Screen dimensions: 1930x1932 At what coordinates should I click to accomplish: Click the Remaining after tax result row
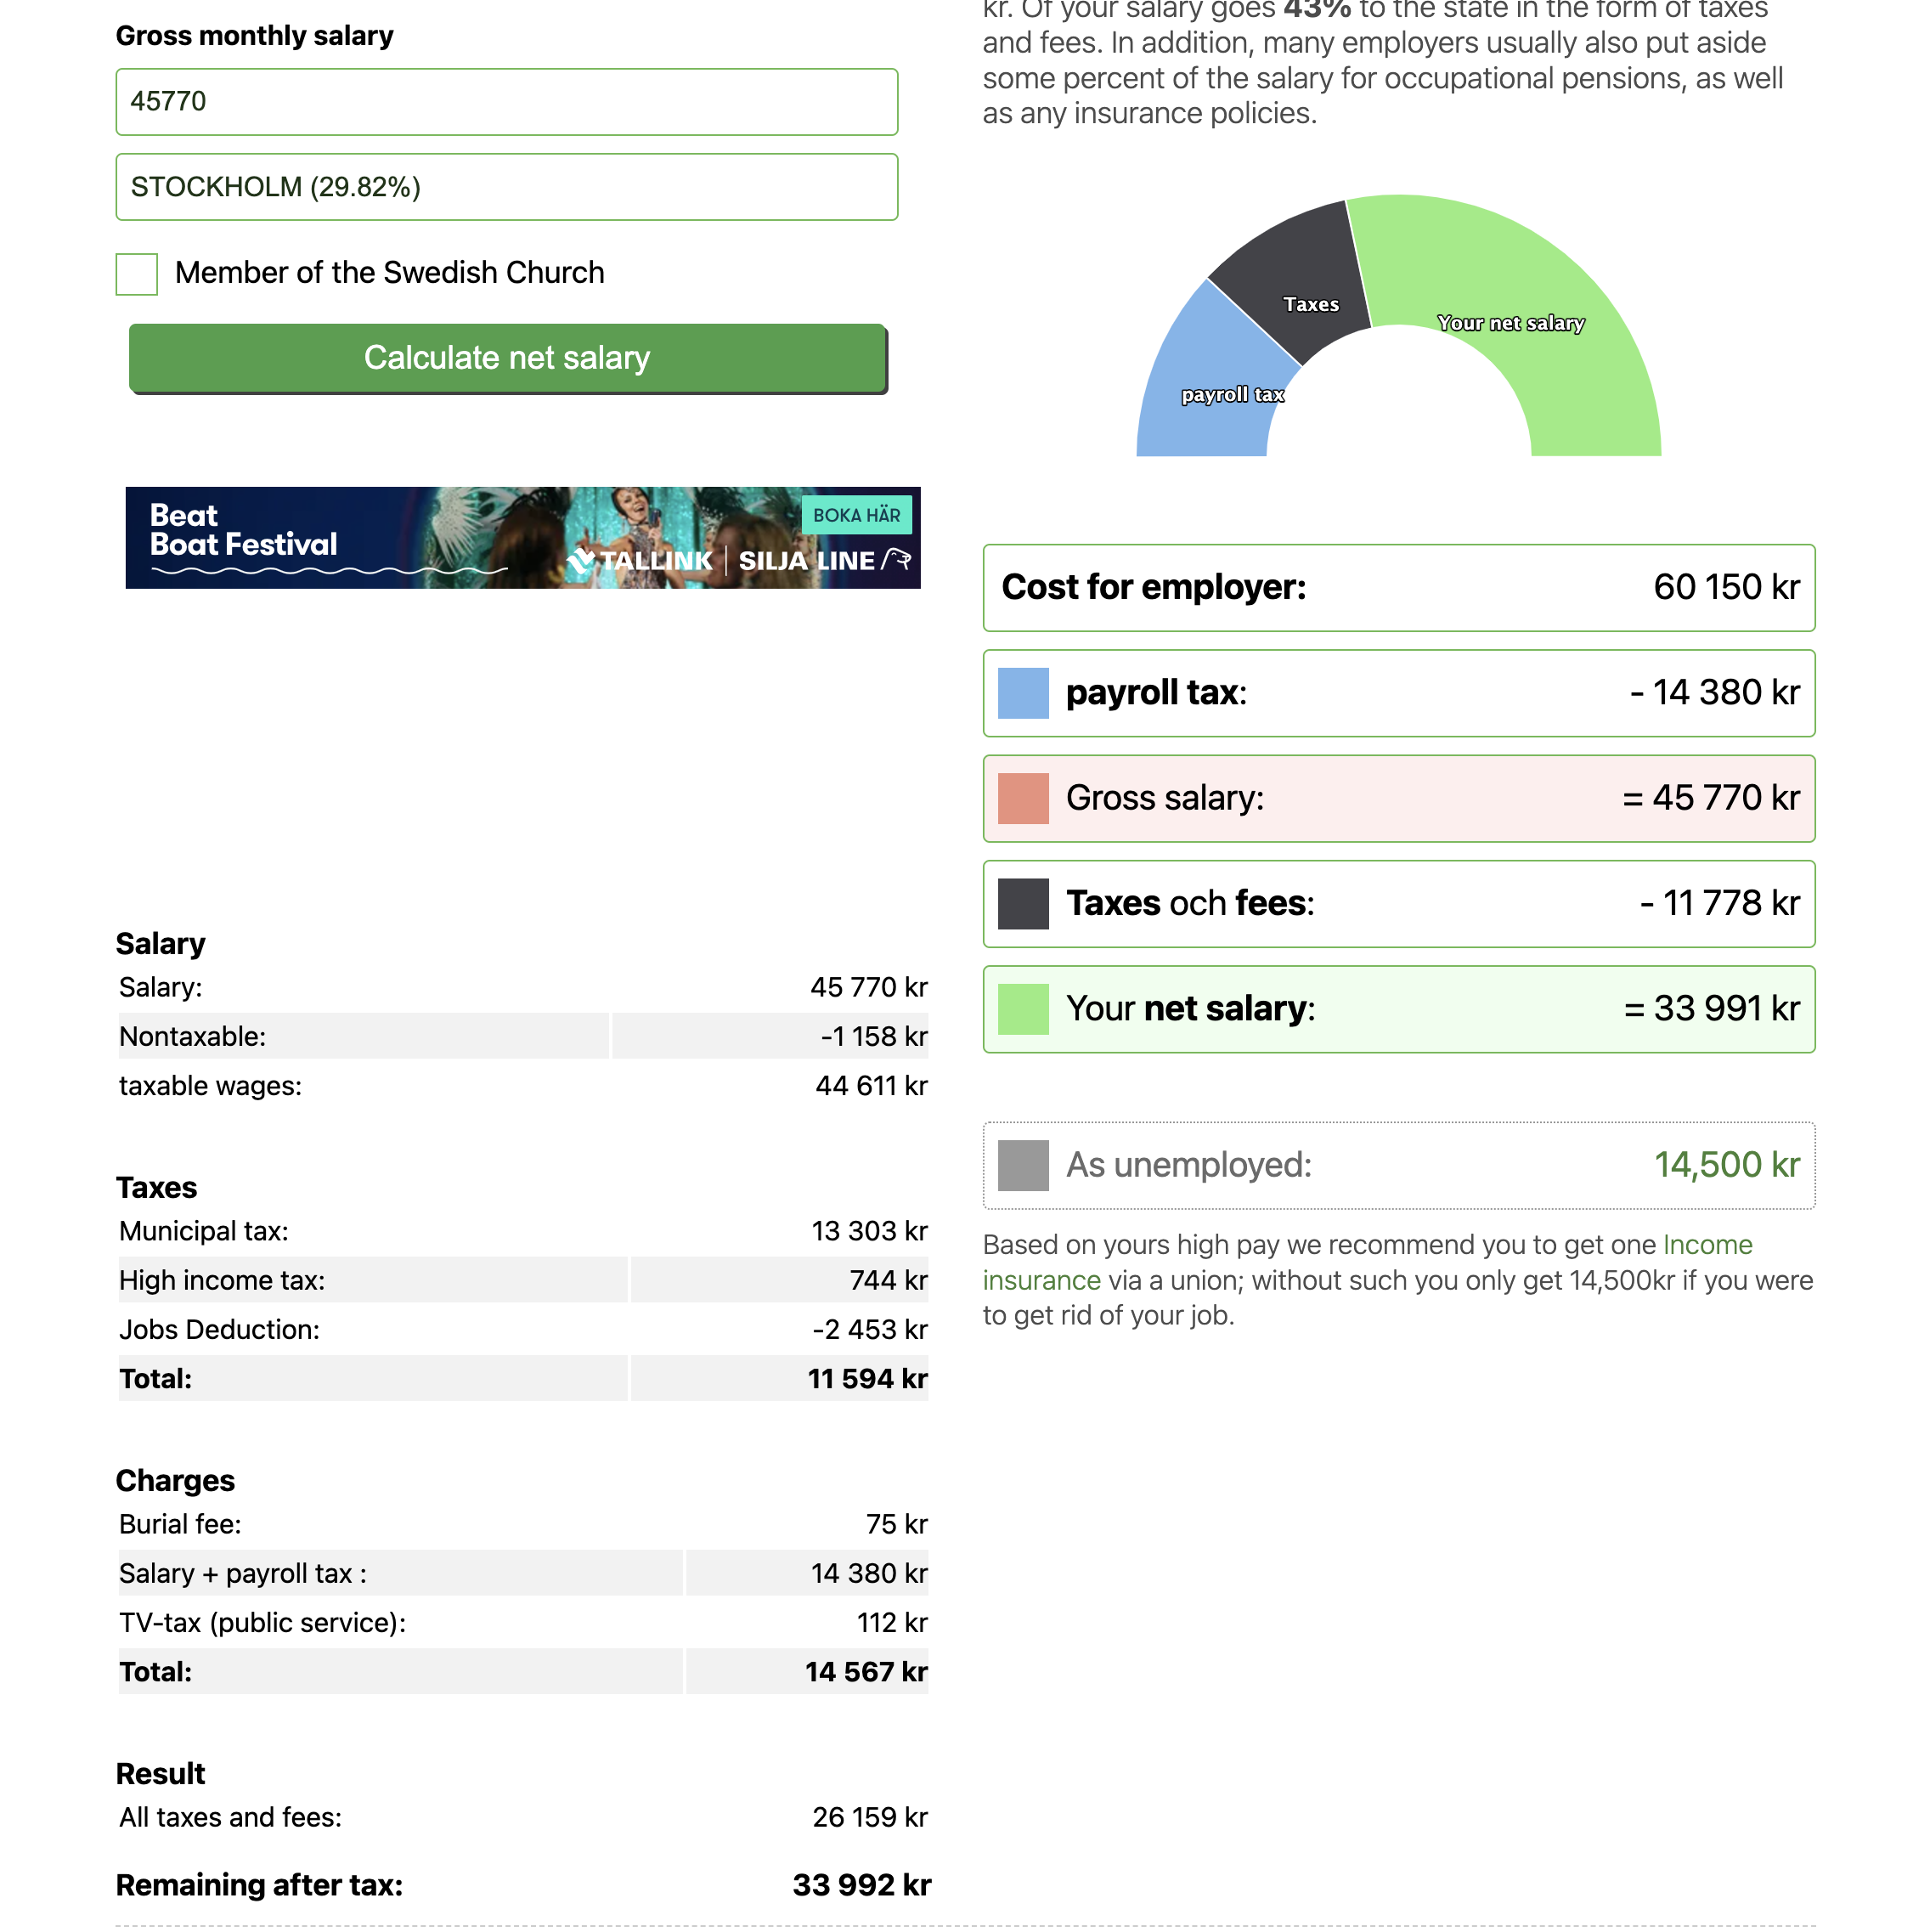(523, 1885)
